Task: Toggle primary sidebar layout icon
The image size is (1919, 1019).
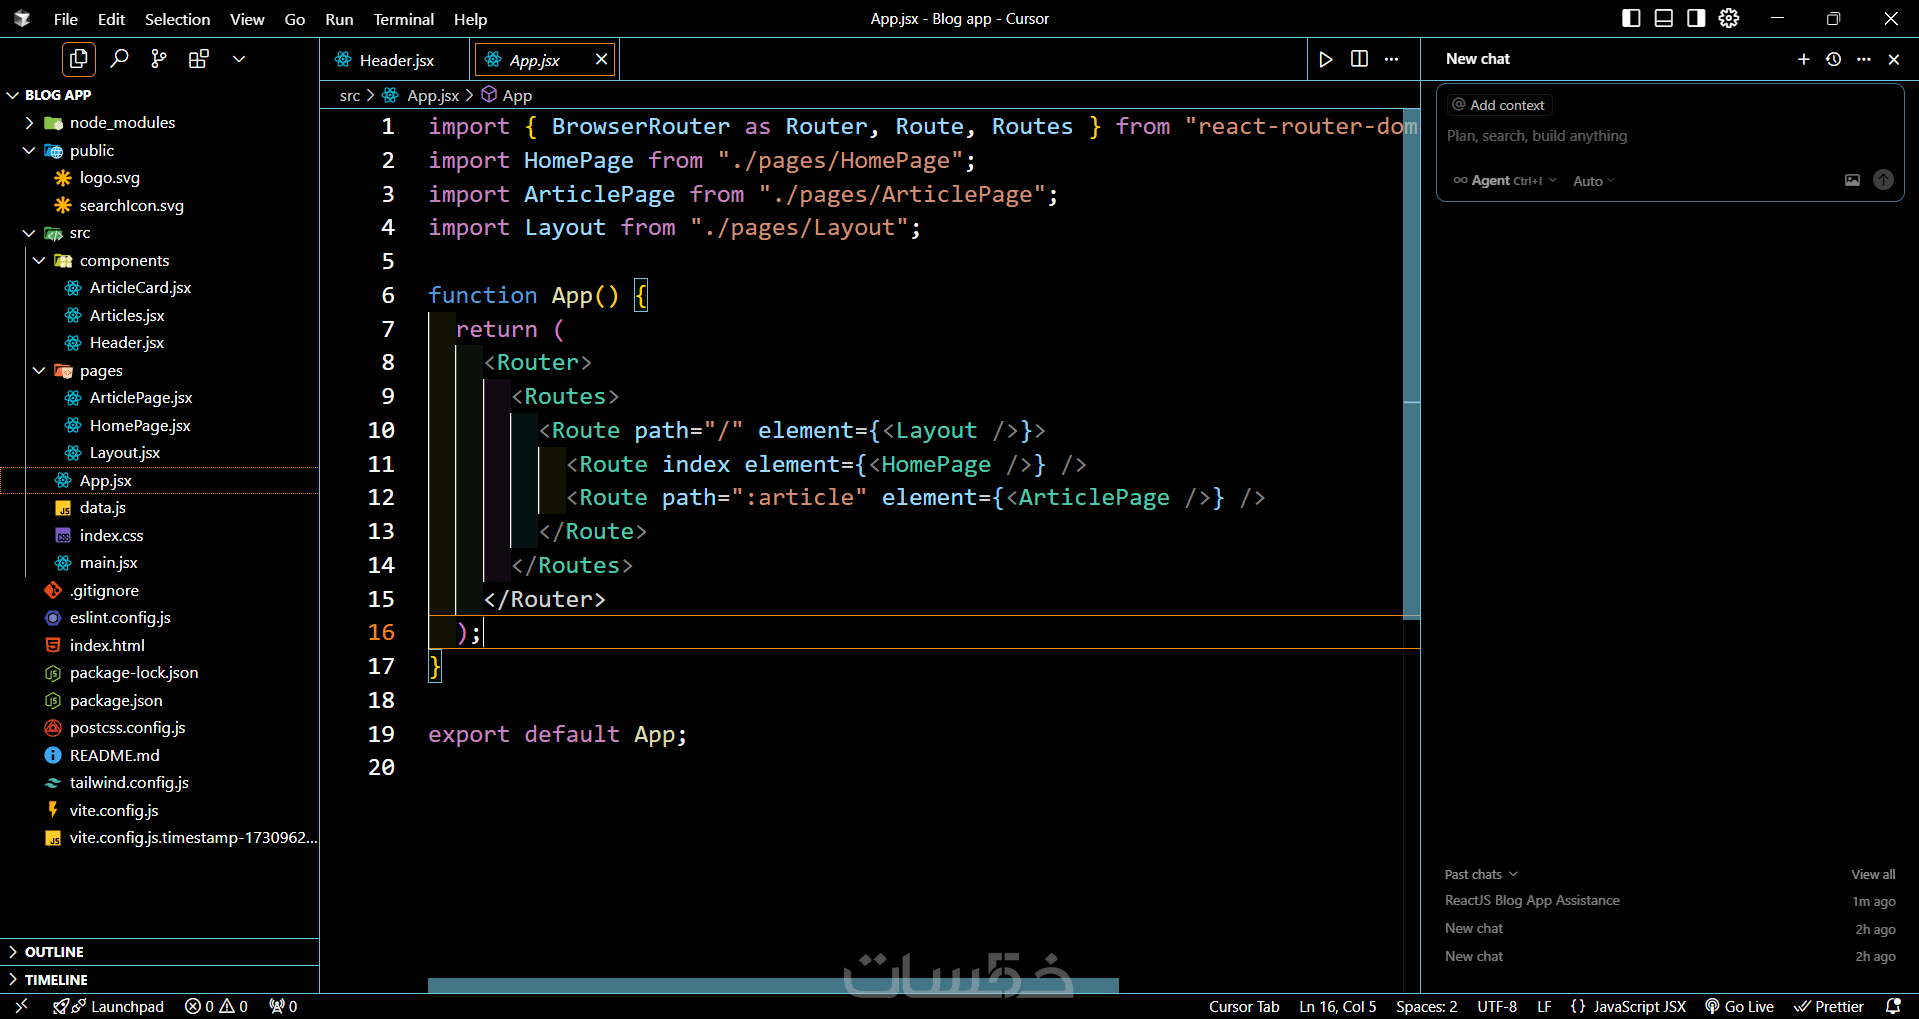Action: [x=1631, y=18]
